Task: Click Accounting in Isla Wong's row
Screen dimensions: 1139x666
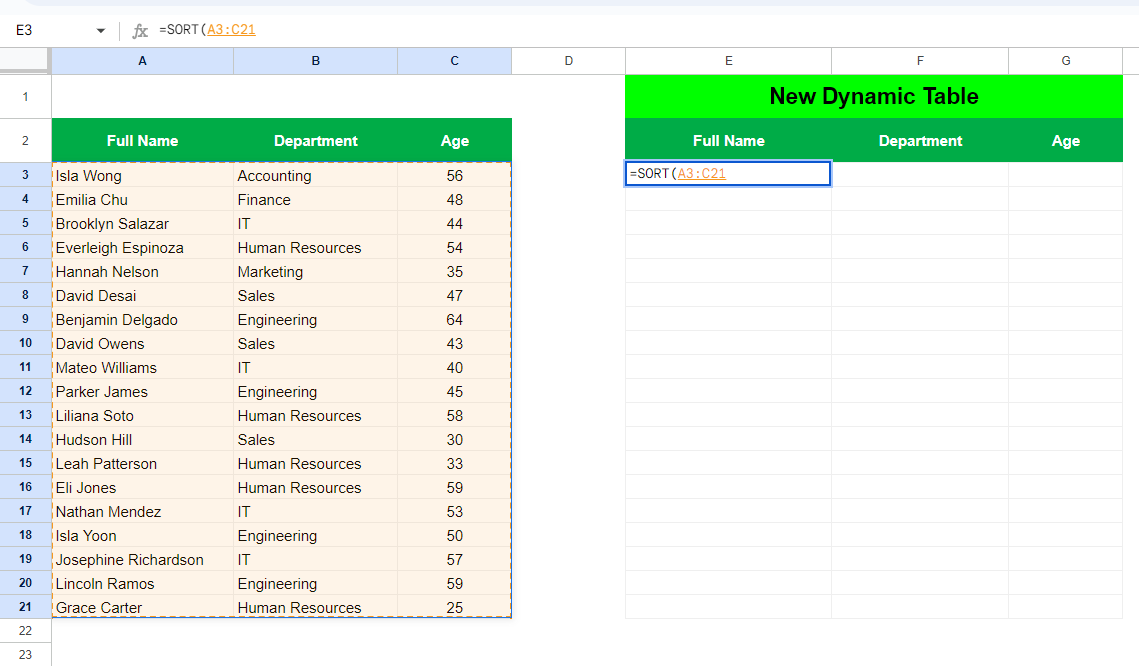Action: coord(315,176)
